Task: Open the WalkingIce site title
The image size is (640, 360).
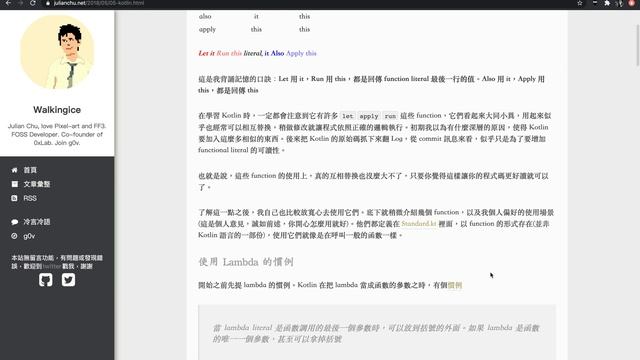Action: pyautogui.click(x=57, y=110)
